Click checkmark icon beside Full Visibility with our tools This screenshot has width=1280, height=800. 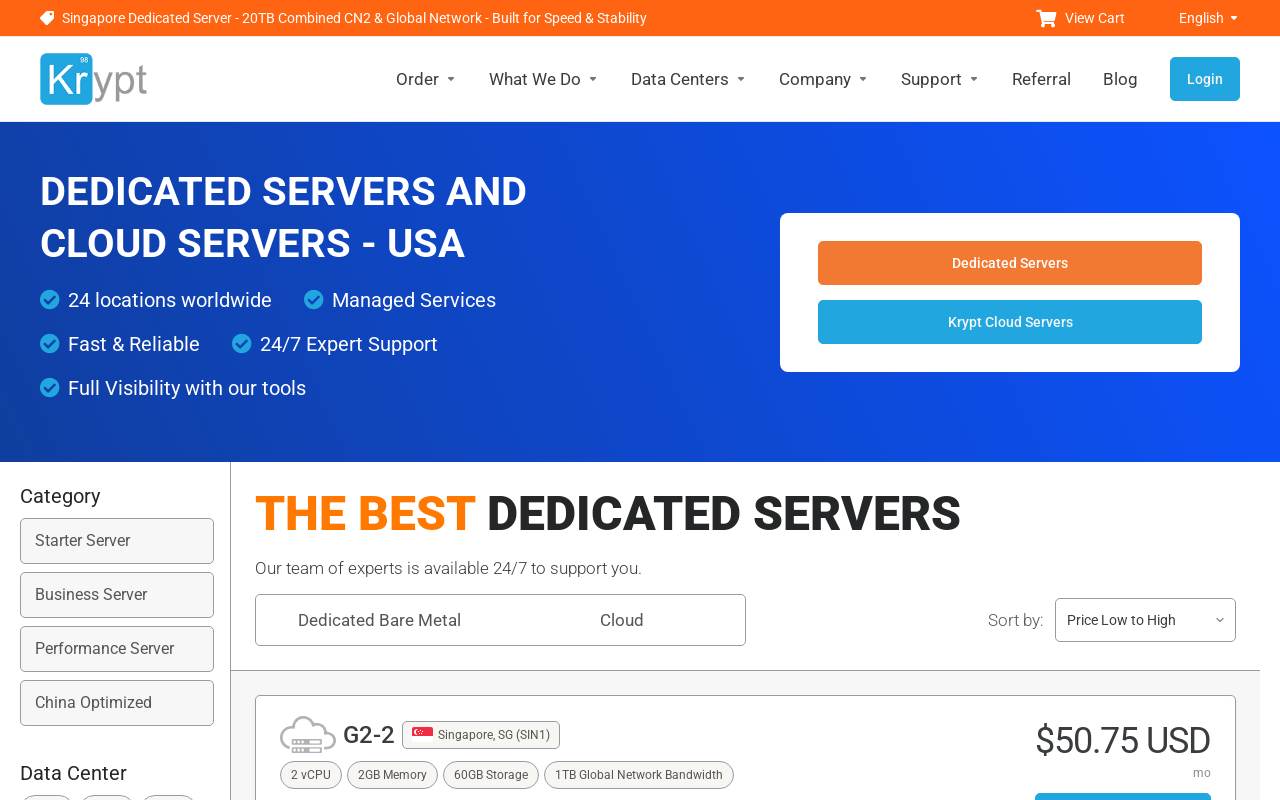click(50, 388)
